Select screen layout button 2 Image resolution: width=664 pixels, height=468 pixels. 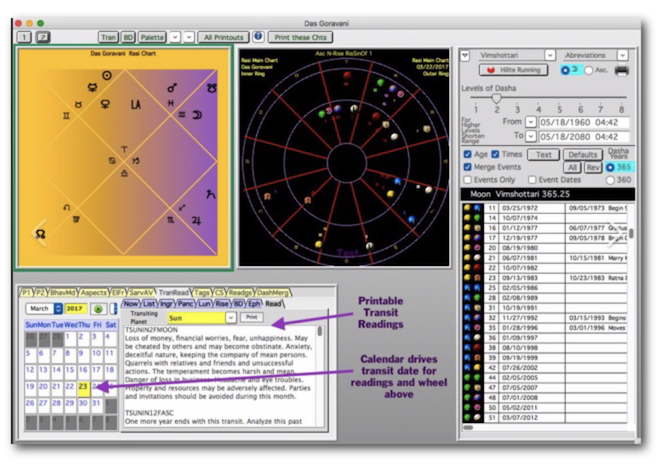point(43,36)
